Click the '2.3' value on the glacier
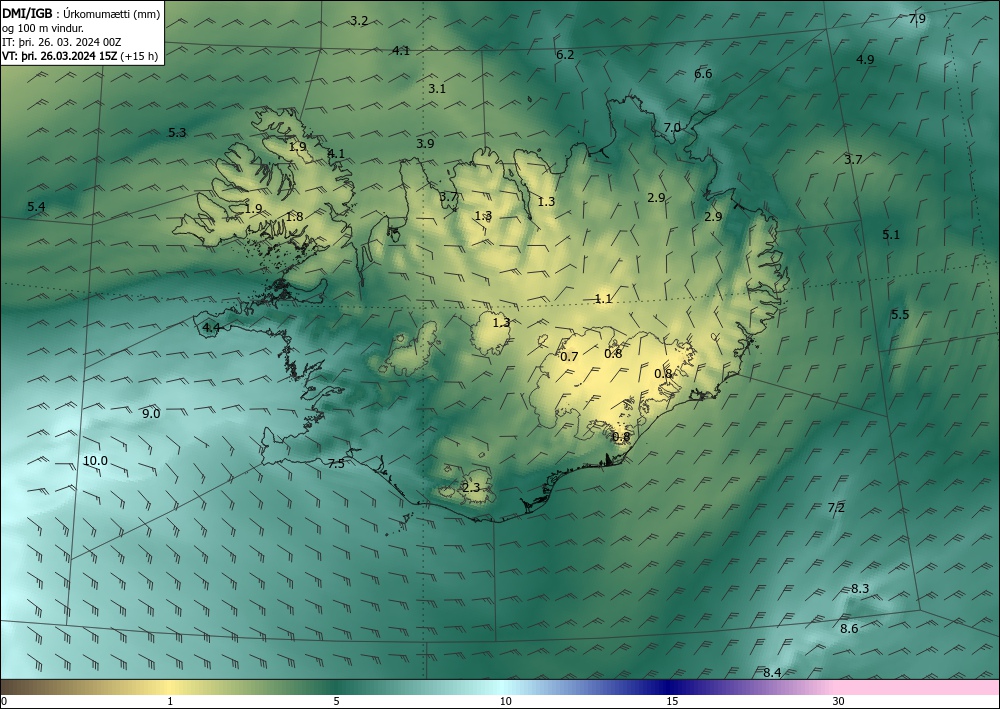Viewport: 1000px width, 709px height. [x=471, y=488]
